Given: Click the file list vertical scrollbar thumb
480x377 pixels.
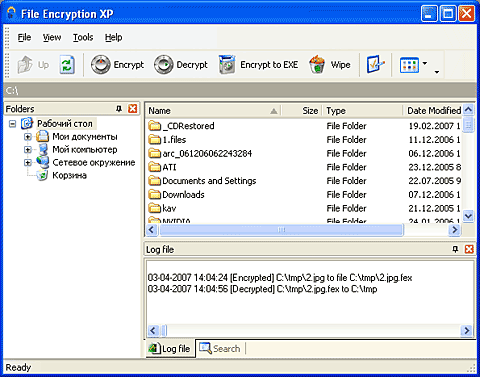Looking at the screenshot, I should click(468, 125).
